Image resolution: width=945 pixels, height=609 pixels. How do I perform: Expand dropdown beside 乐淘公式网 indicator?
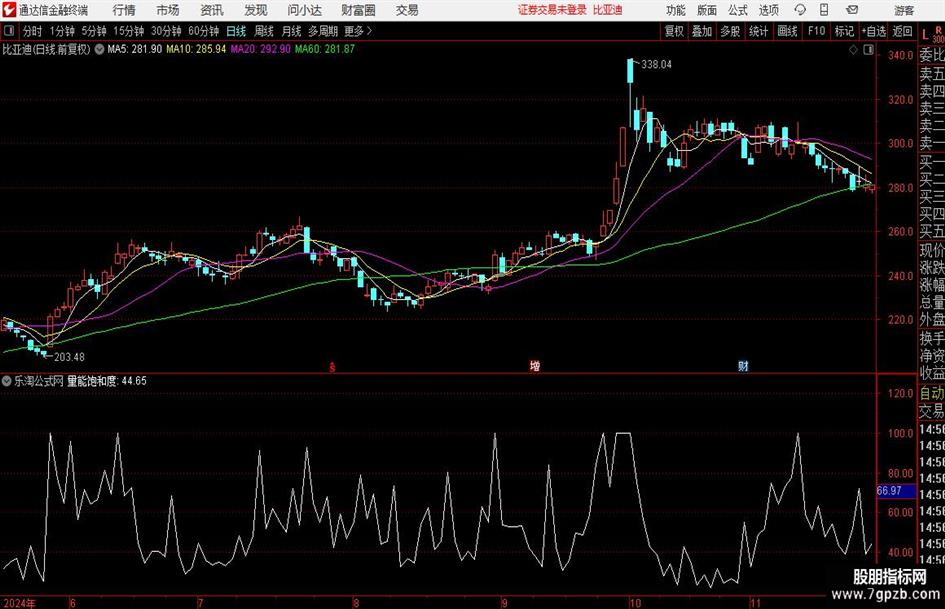7,381
